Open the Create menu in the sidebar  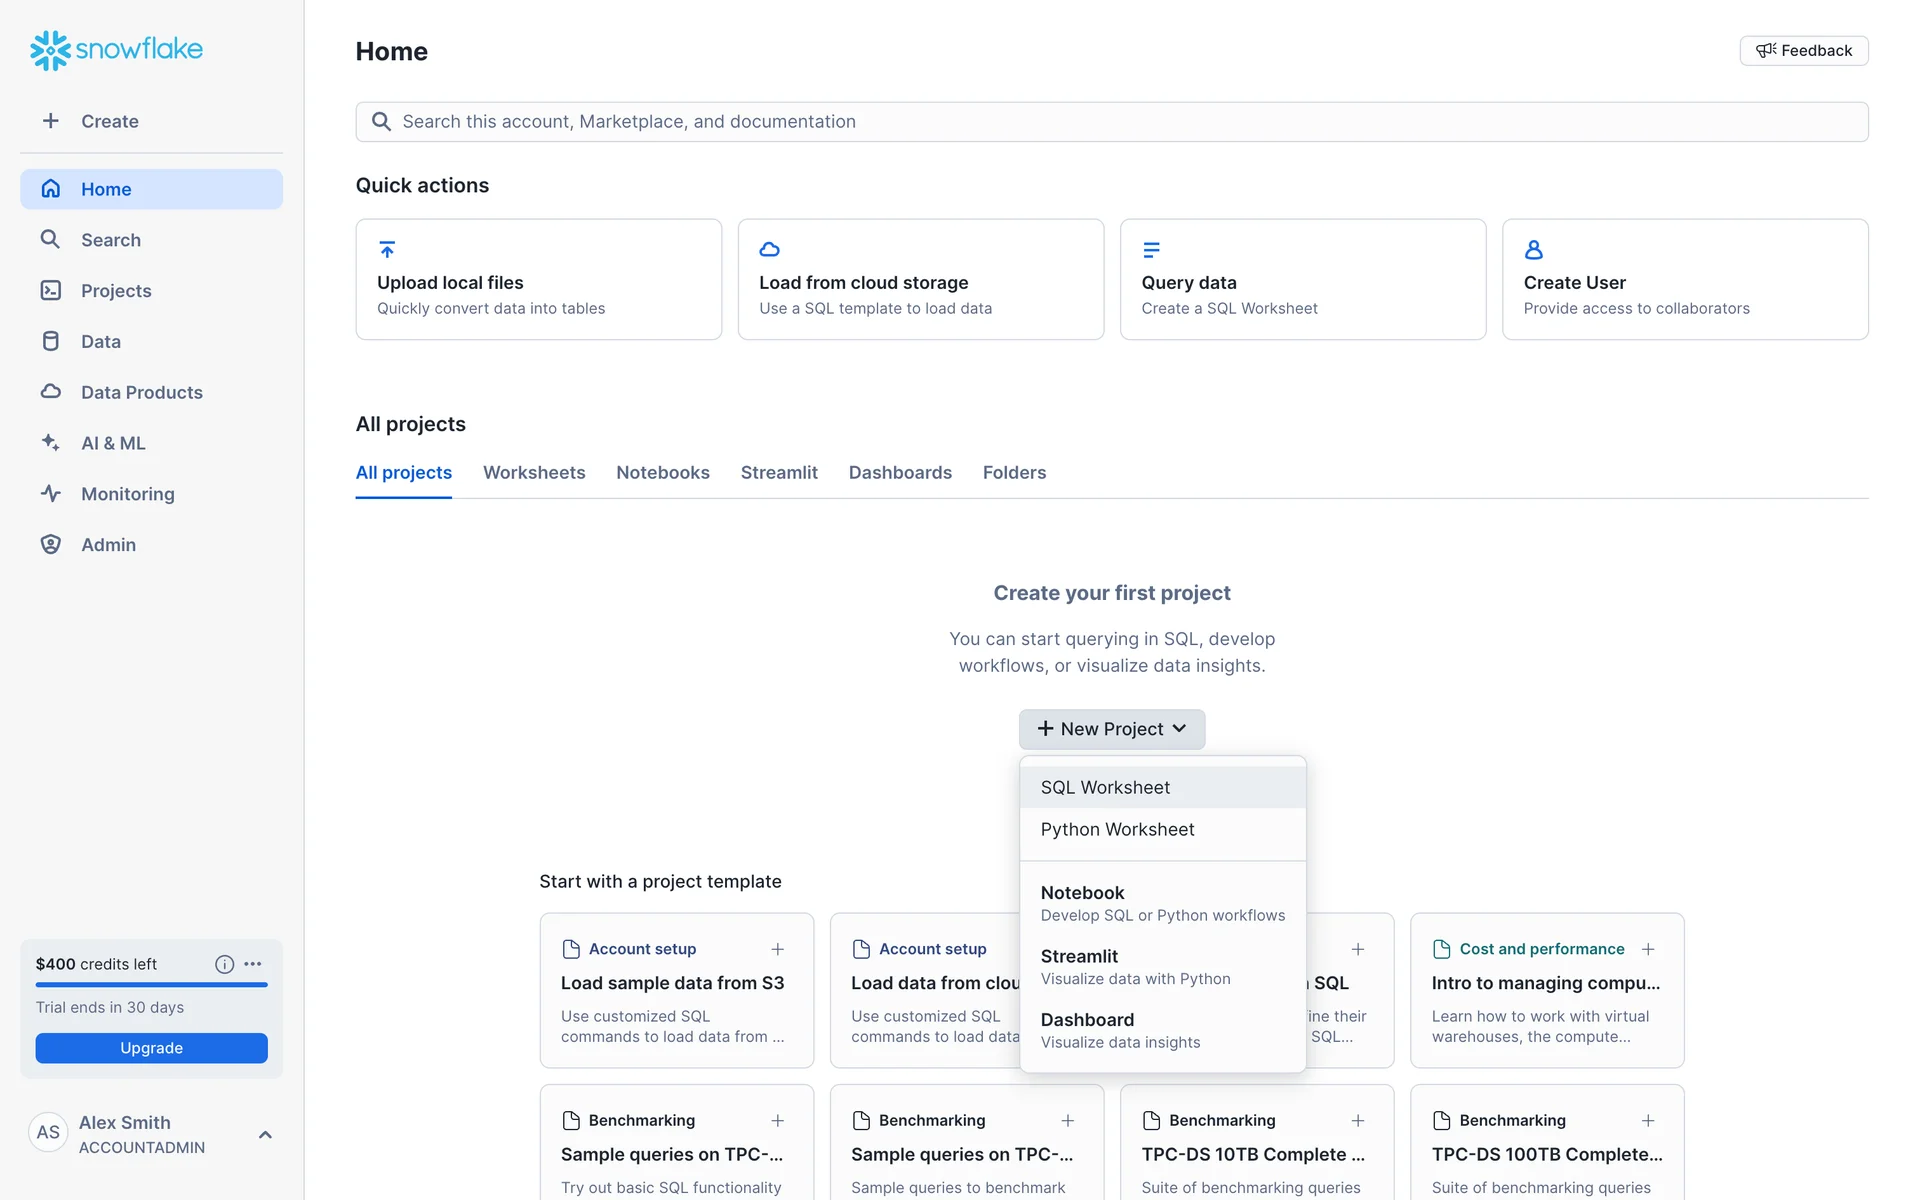coord(109,121)
